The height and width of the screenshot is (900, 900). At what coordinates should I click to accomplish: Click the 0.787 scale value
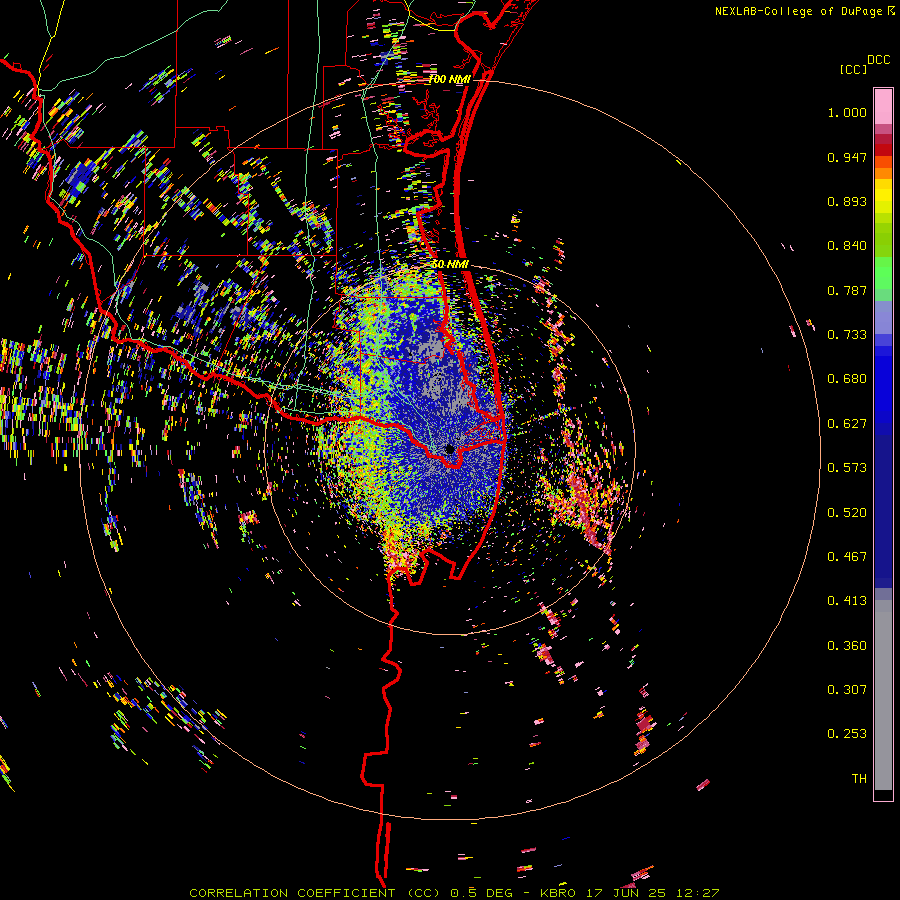tap(847, 290)
